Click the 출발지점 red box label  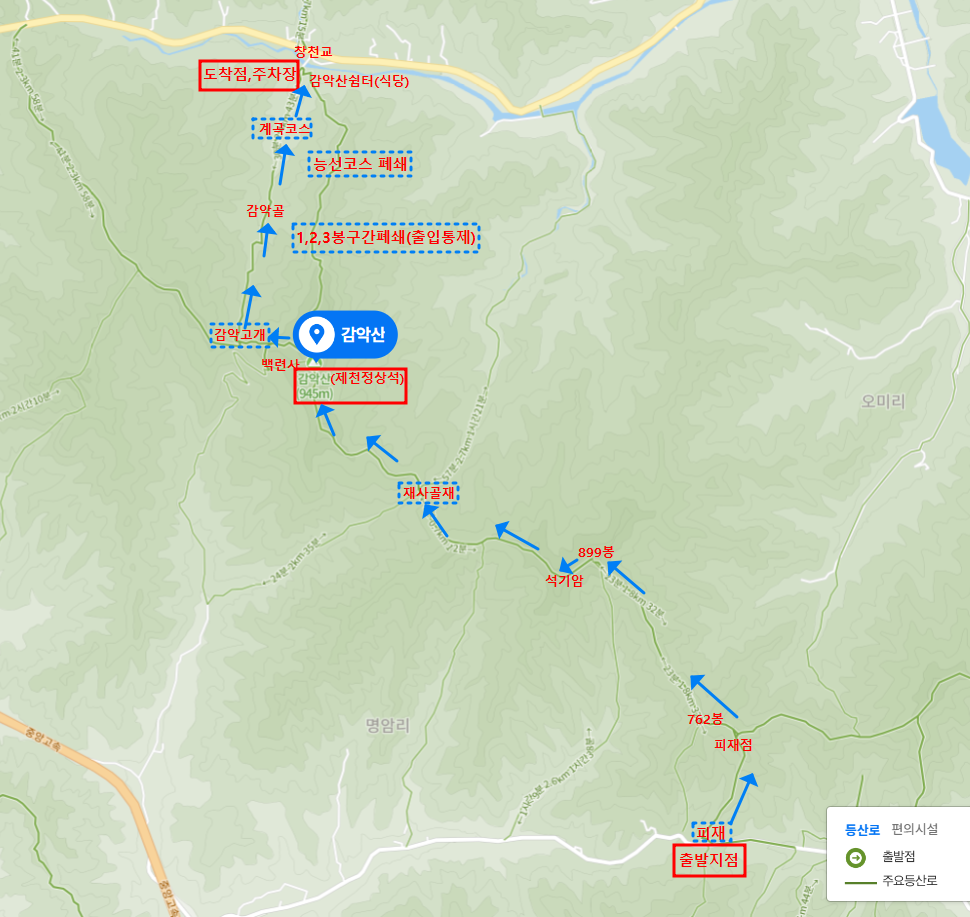[x=709, y=860]
